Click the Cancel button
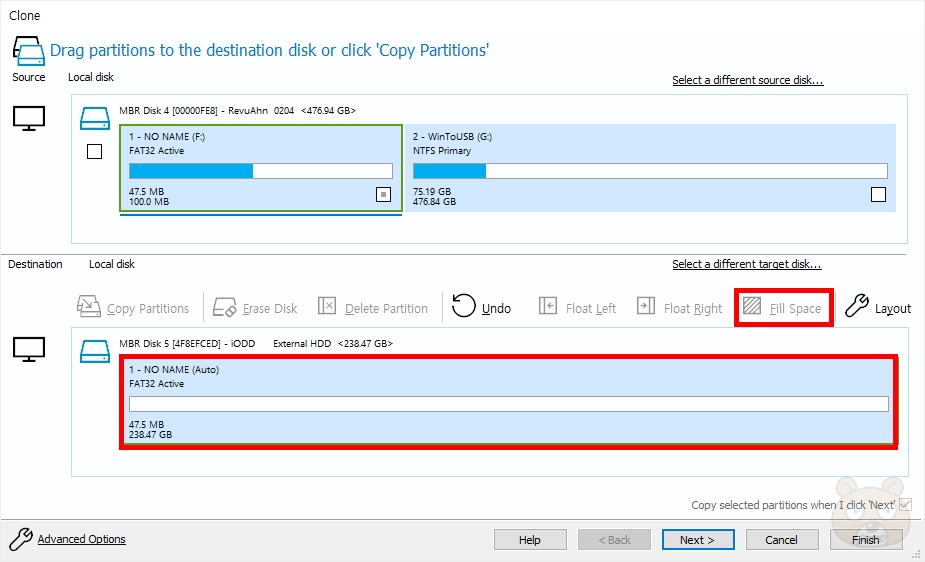The image size is (925, 562). (782, 540)
